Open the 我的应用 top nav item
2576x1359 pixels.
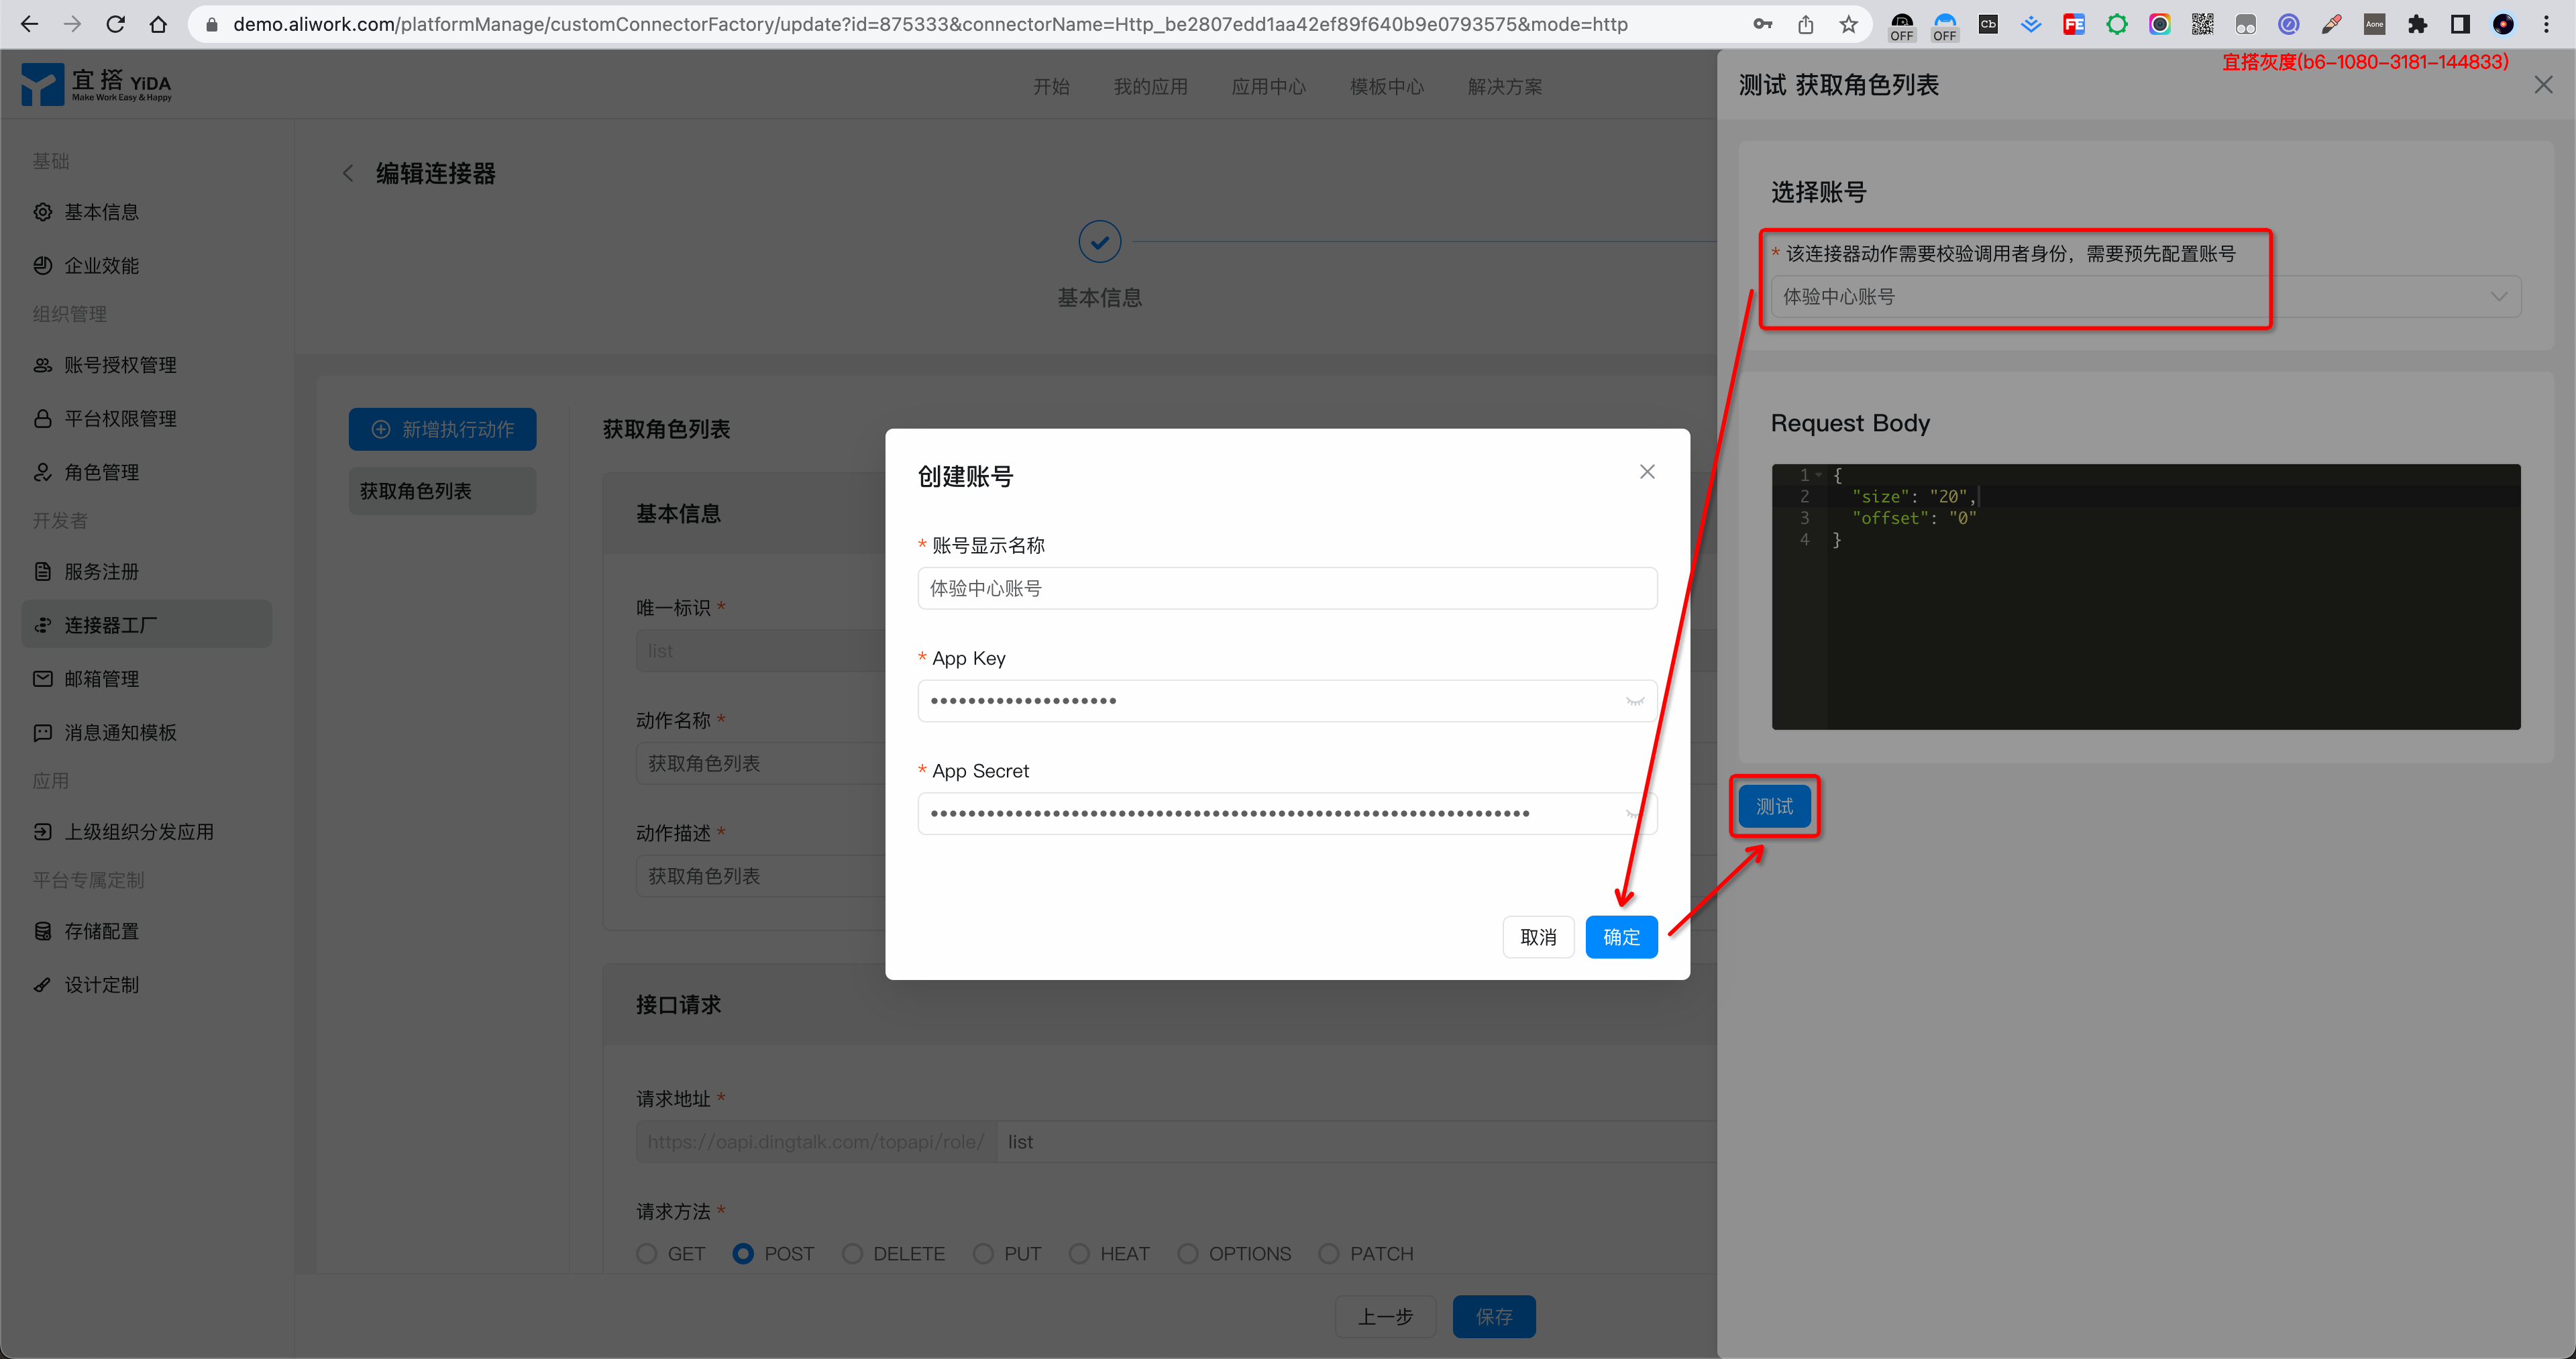coord(1150,87)
